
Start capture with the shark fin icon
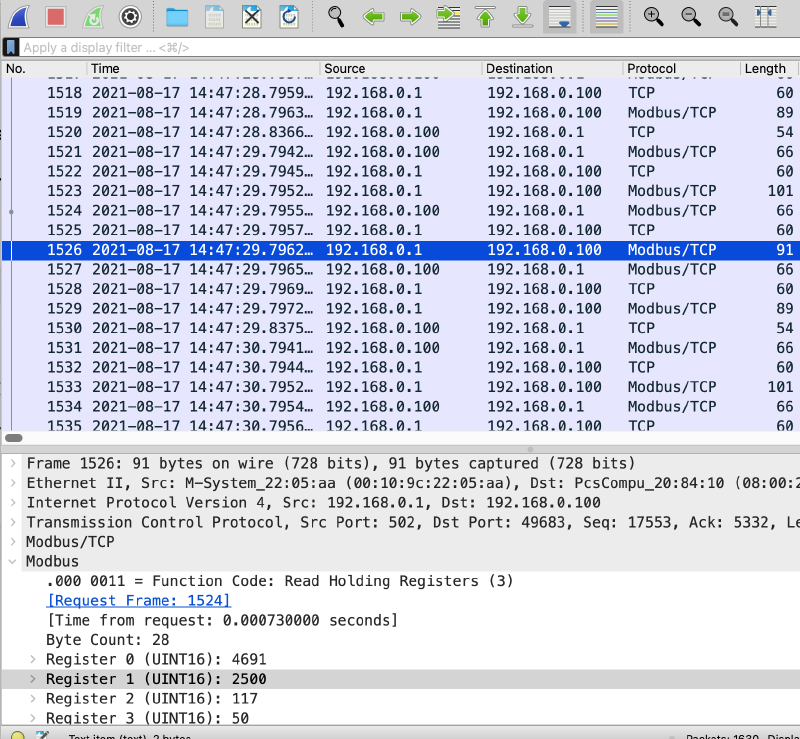18,16
